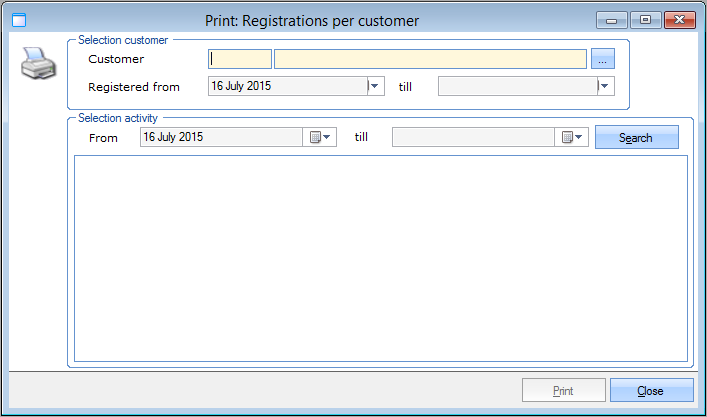Screen dimensions: 707x417
Task: Maximize the Print Registrations window
Action: 645,20
